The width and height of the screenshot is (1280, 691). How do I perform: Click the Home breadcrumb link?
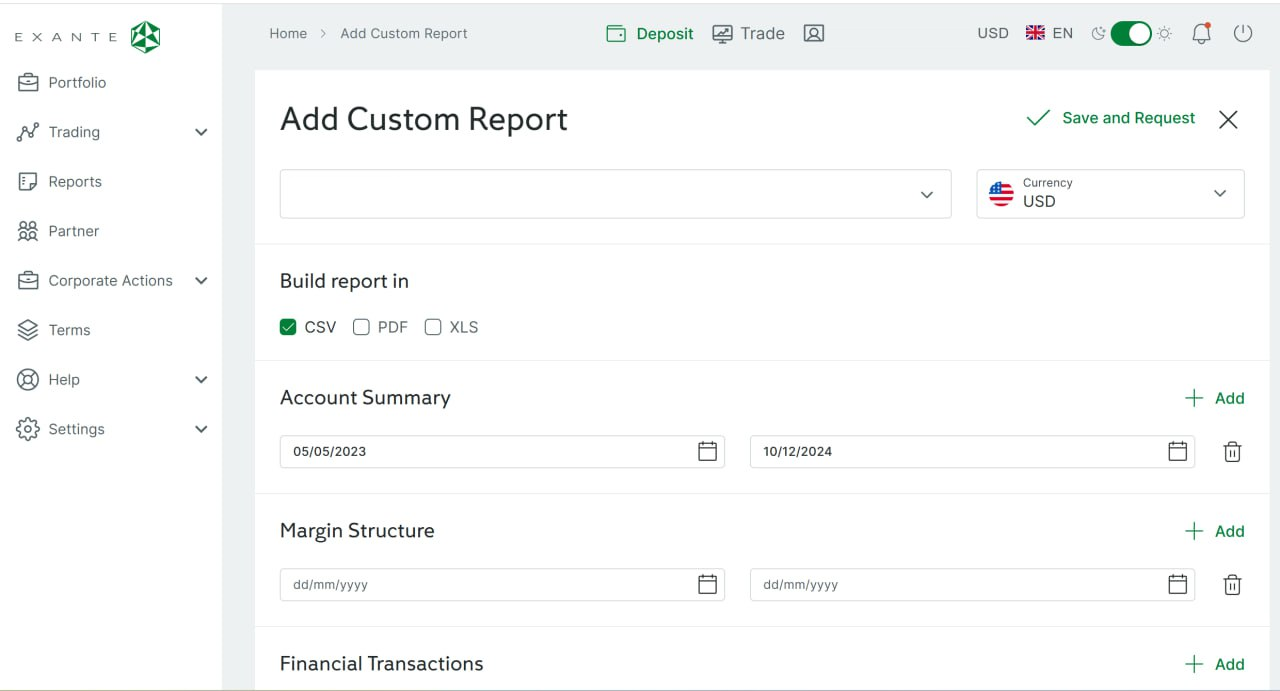click(288, 34)
